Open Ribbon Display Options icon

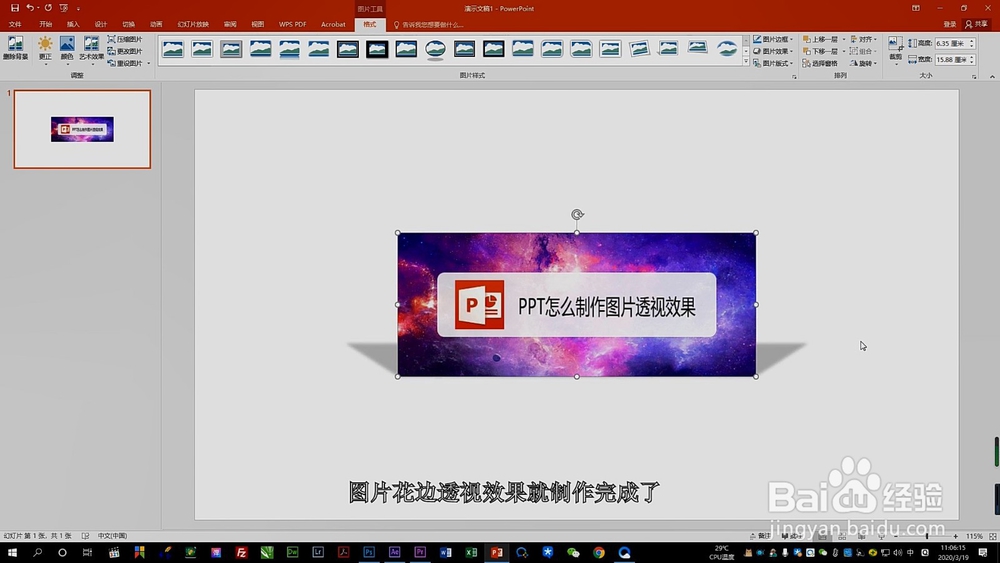coord(916,8)
